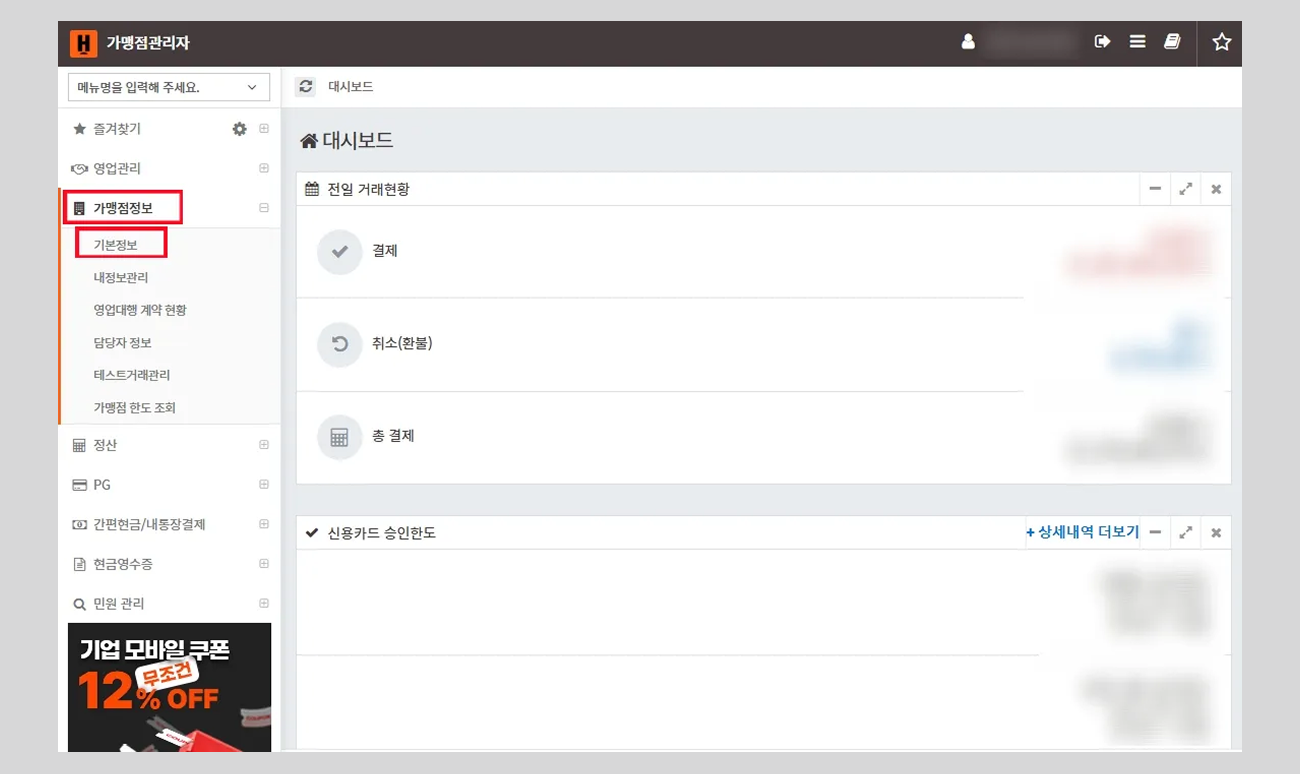Open the 메뉴명을 입력해 주세요 dropdown
Image resolution: width=1300 pixels, height=774 pixels.
pos(169,87)
